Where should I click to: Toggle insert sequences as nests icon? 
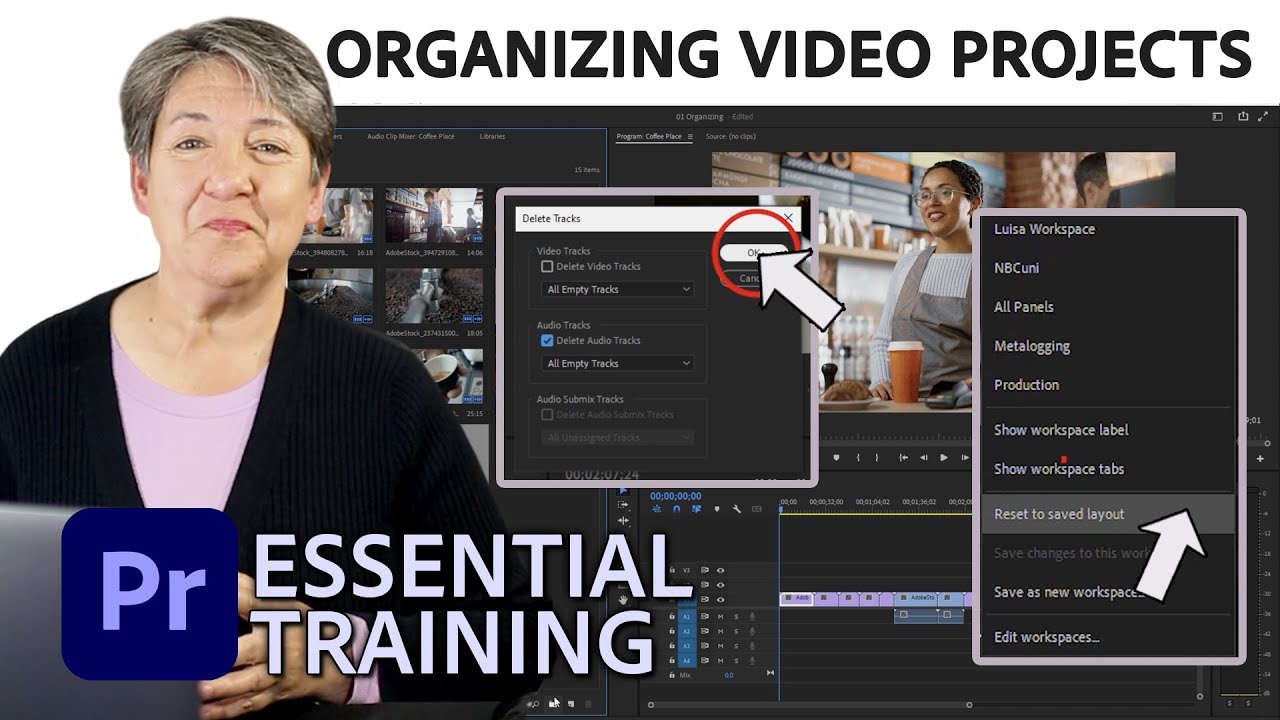click(x=656, y=509)
